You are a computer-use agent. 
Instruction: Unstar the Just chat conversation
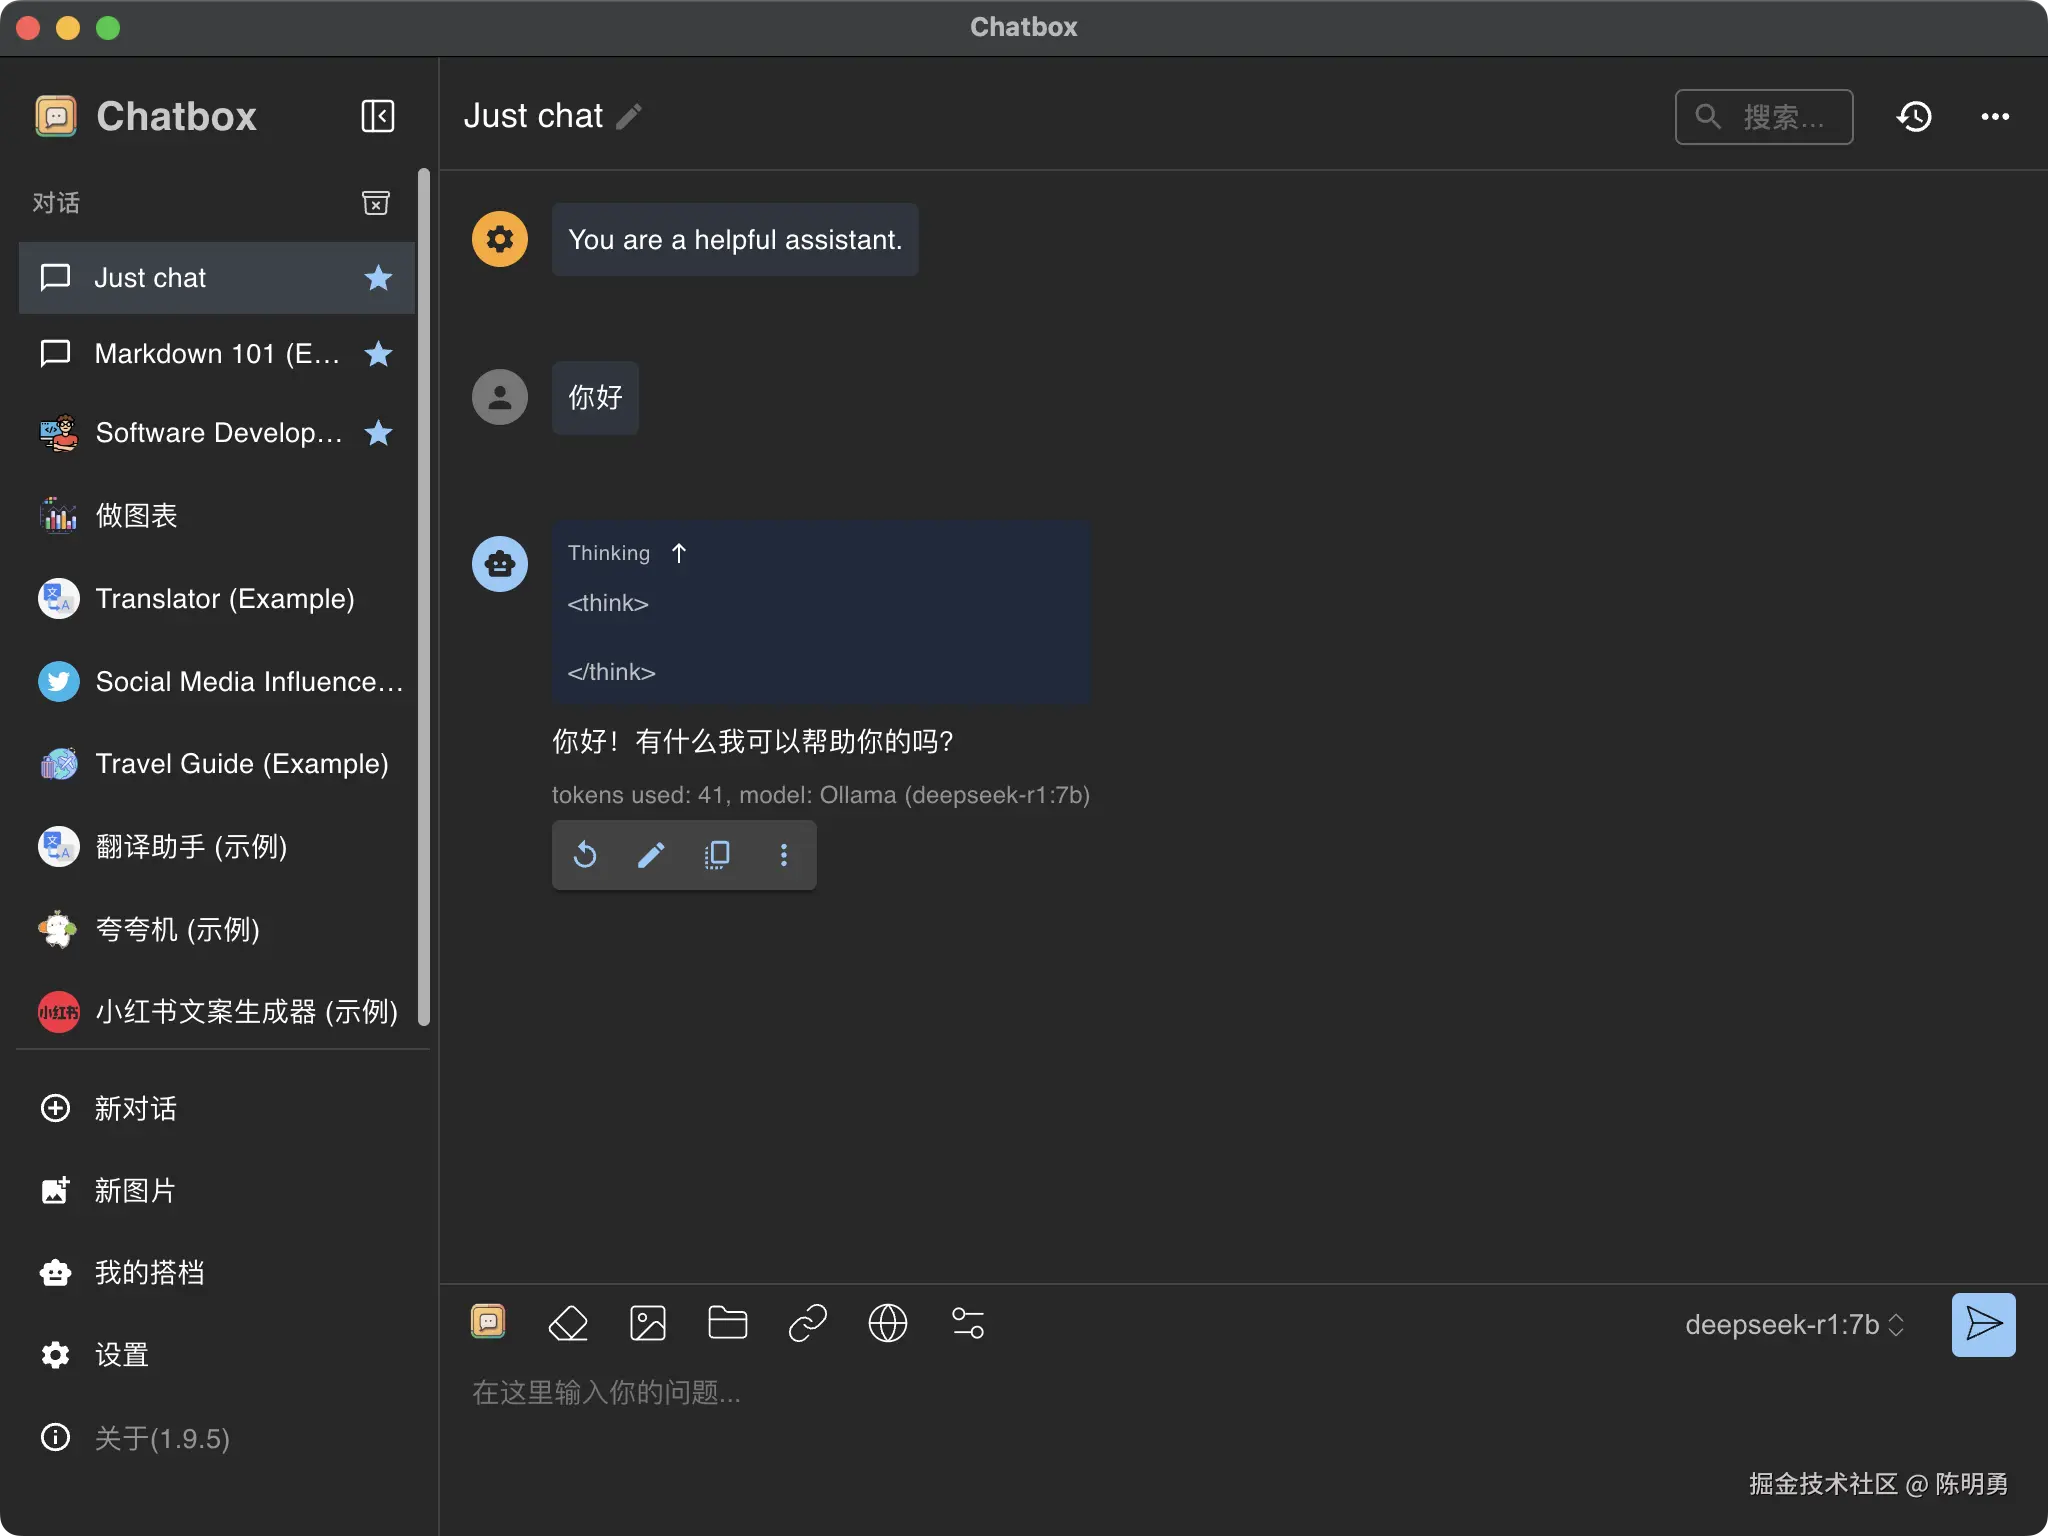[378, 278]
